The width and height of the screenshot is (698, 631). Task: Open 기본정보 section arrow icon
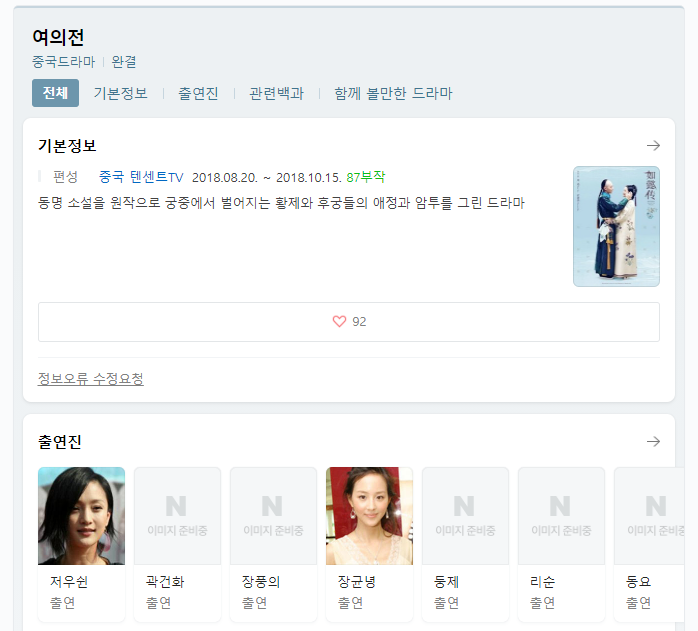tap(653, 146)
